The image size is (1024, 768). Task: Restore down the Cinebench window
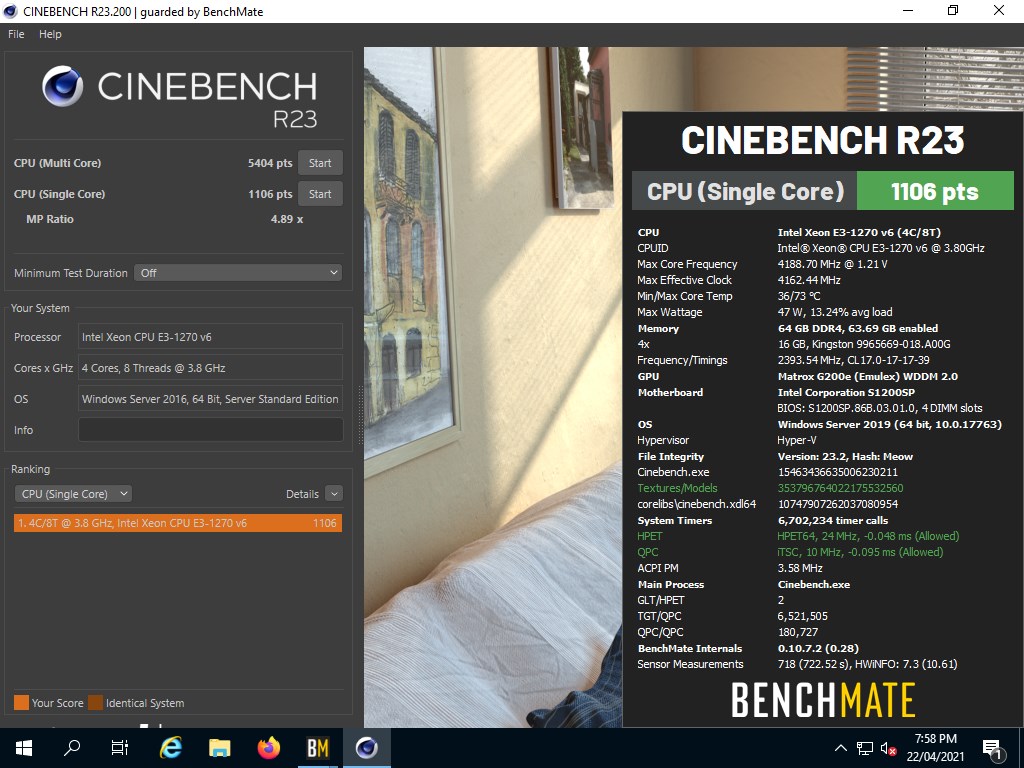coord(953,10)
